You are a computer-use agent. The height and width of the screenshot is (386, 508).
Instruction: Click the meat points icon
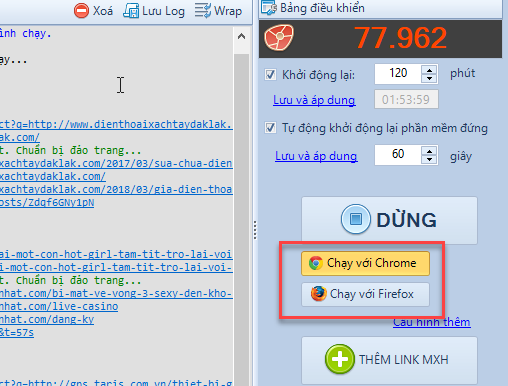(x=279, y=37)
